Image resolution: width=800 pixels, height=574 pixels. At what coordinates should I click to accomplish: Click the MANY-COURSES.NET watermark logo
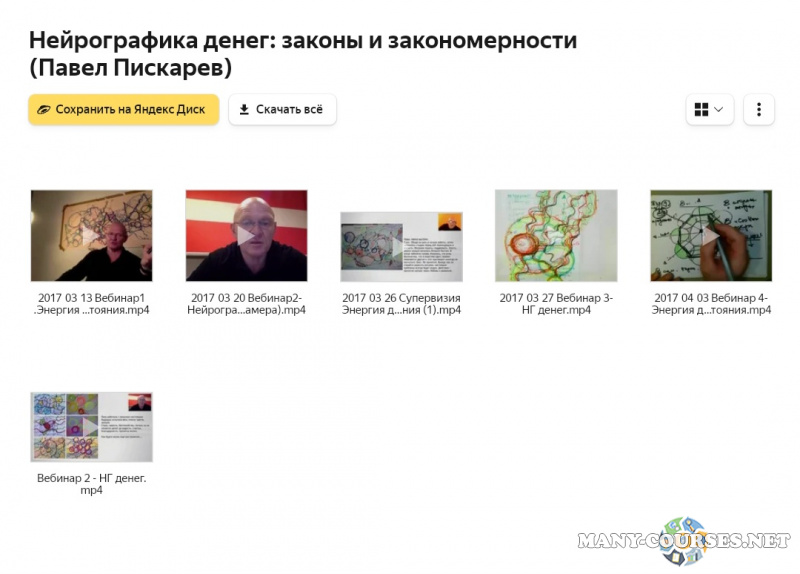click(685, 540)
